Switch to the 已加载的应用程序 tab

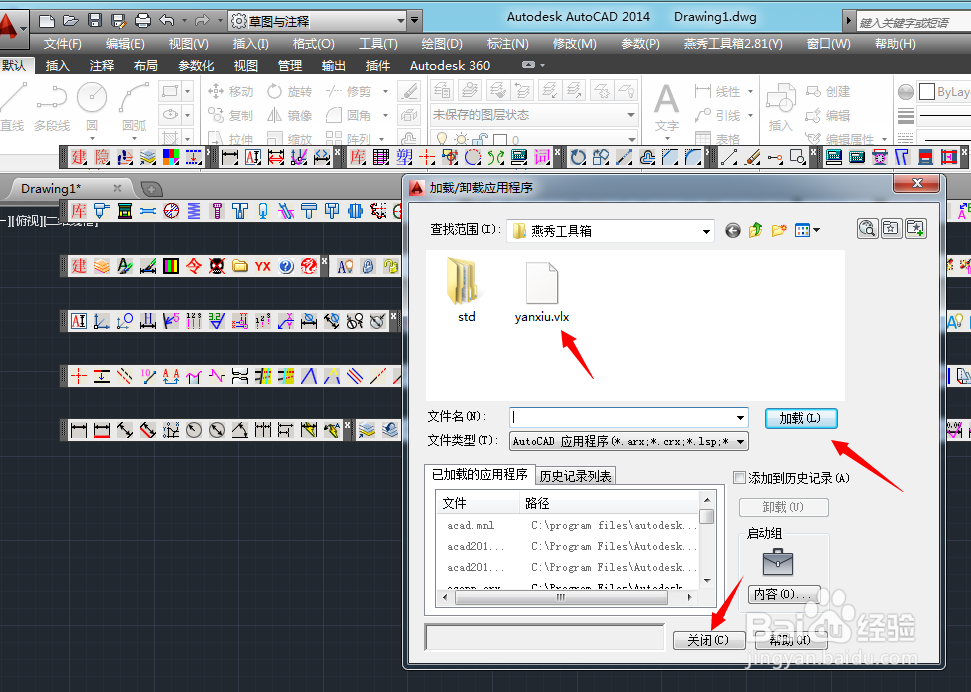(x=479, y=475)
